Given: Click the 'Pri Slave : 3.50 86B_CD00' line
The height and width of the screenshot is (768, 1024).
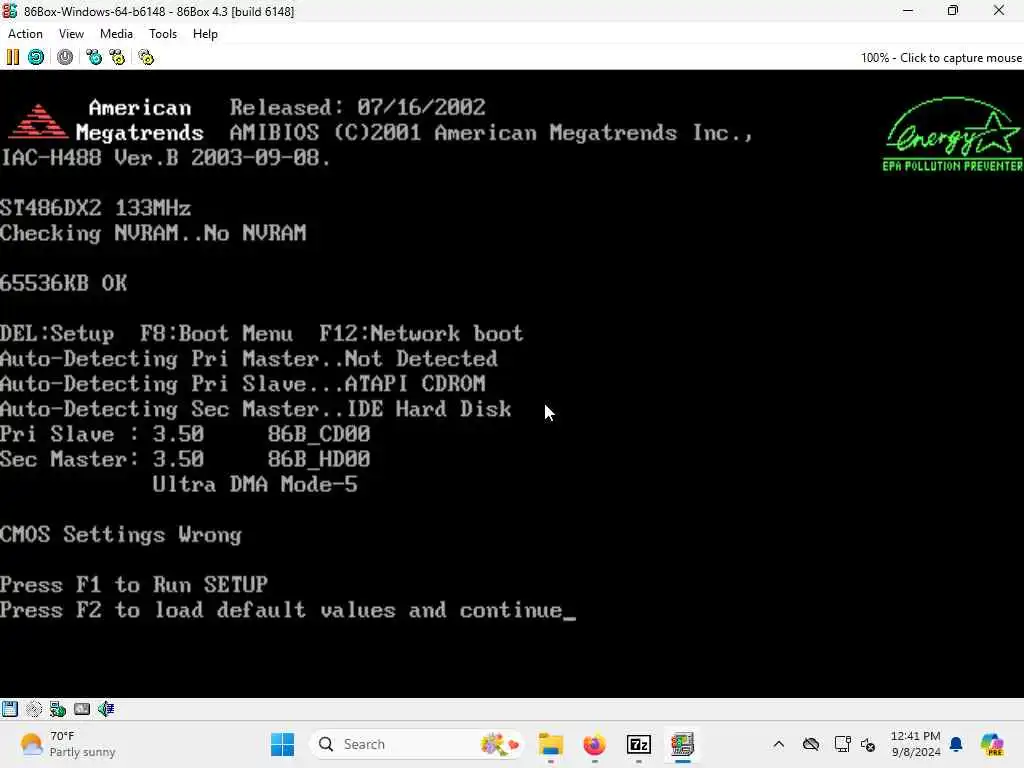Looking at the screenshot, I should click(x=185, y=434).
